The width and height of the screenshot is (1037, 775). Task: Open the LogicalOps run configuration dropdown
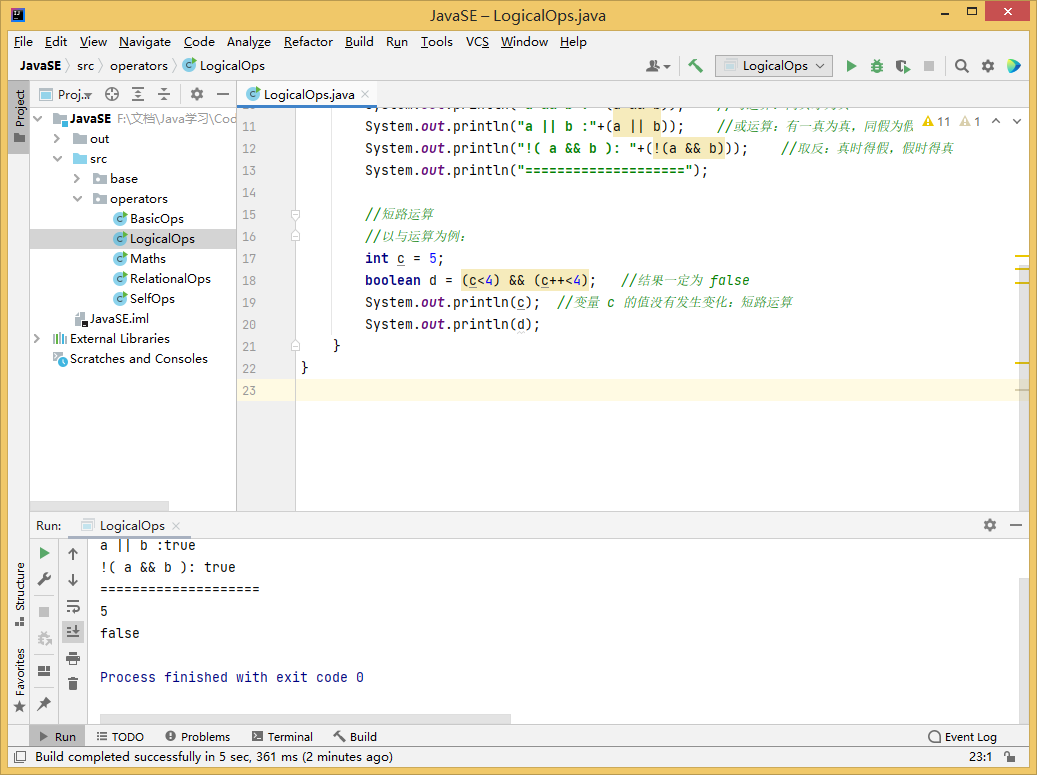(x=774, y=66)
